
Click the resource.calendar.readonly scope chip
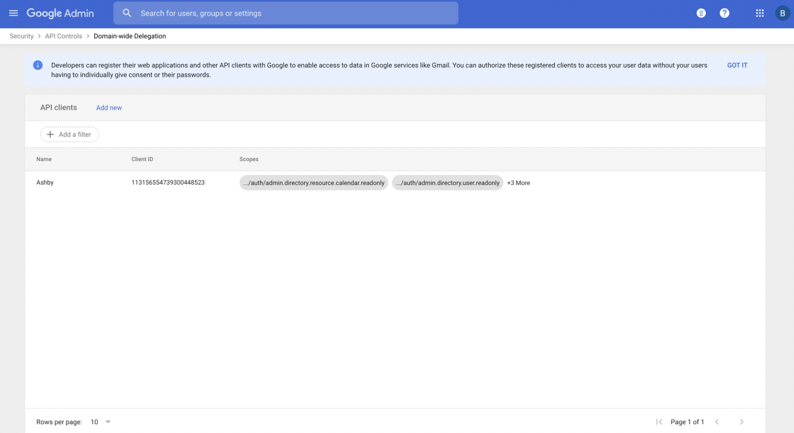pyautogui.click(x=313, y=183)
